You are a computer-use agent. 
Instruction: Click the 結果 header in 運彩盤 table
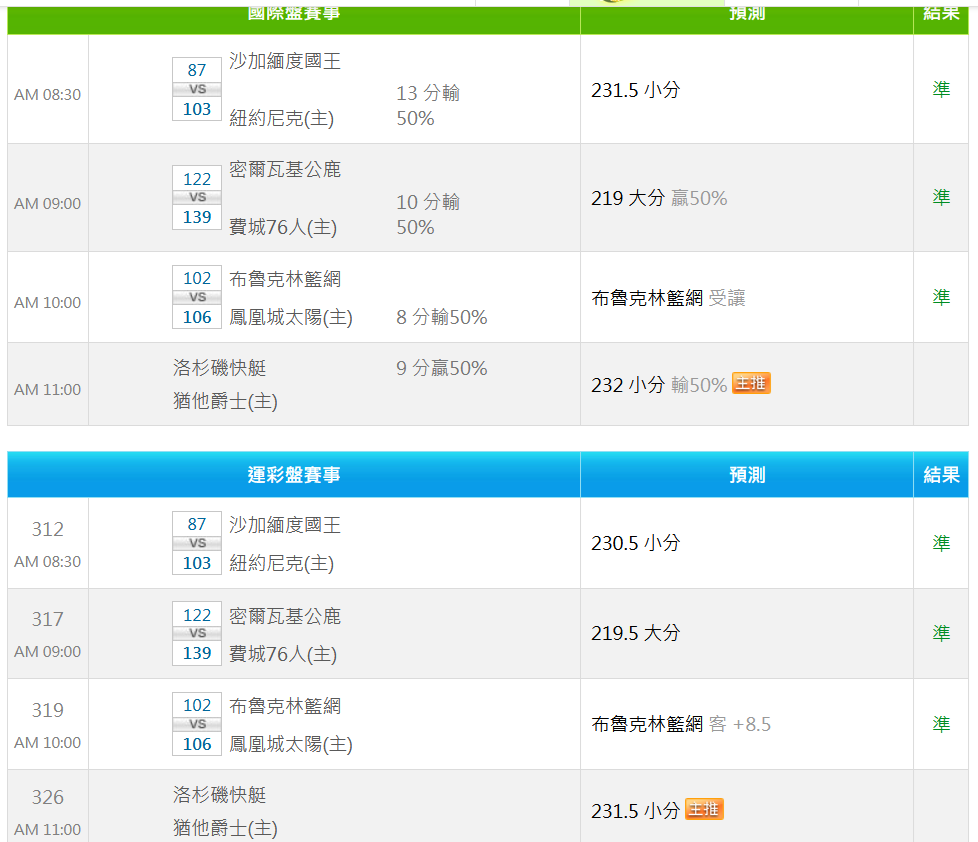tap(941, 475)
